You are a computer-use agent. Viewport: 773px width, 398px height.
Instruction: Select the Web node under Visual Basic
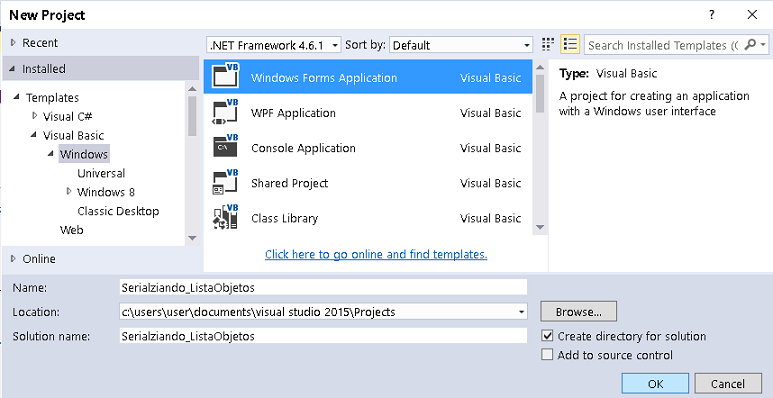[x=71, y=230]
